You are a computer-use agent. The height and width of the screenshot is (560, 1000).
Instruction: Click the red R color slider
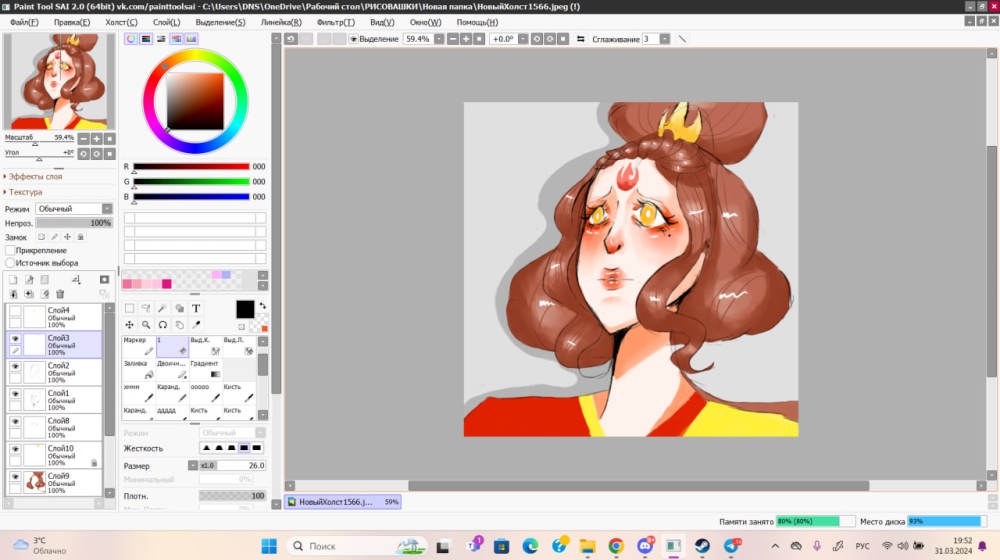point(191,166)
